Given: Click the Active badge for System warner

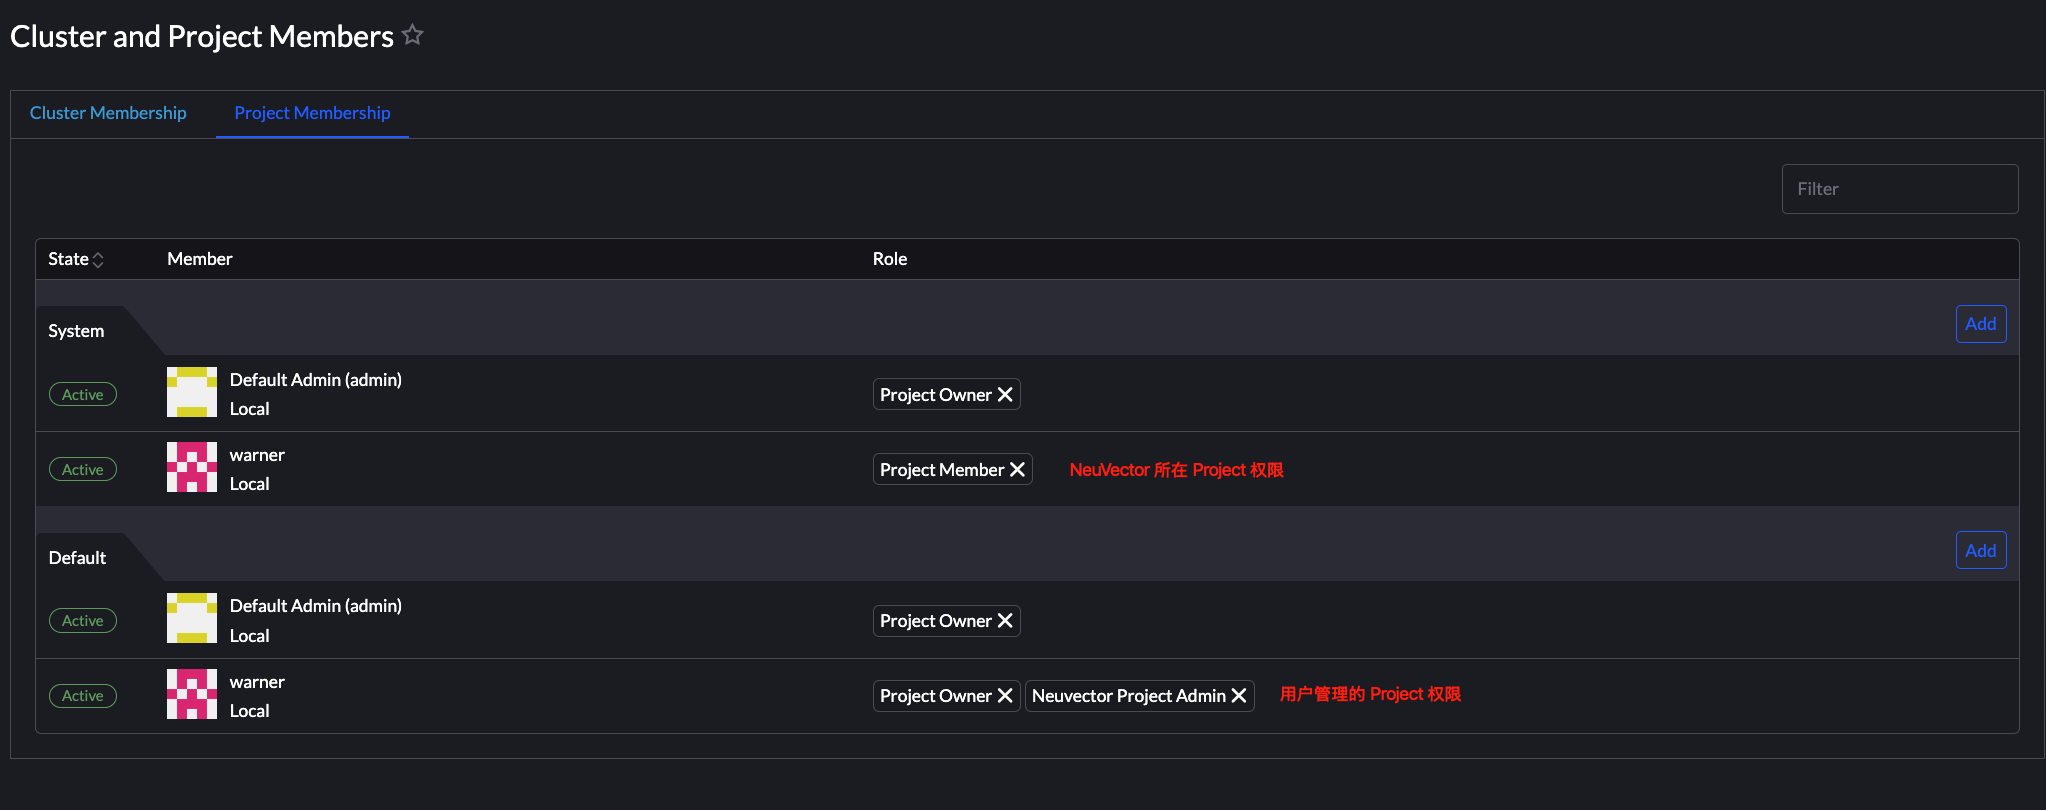Looking at the screenshot, I should (x=83, y=470).
